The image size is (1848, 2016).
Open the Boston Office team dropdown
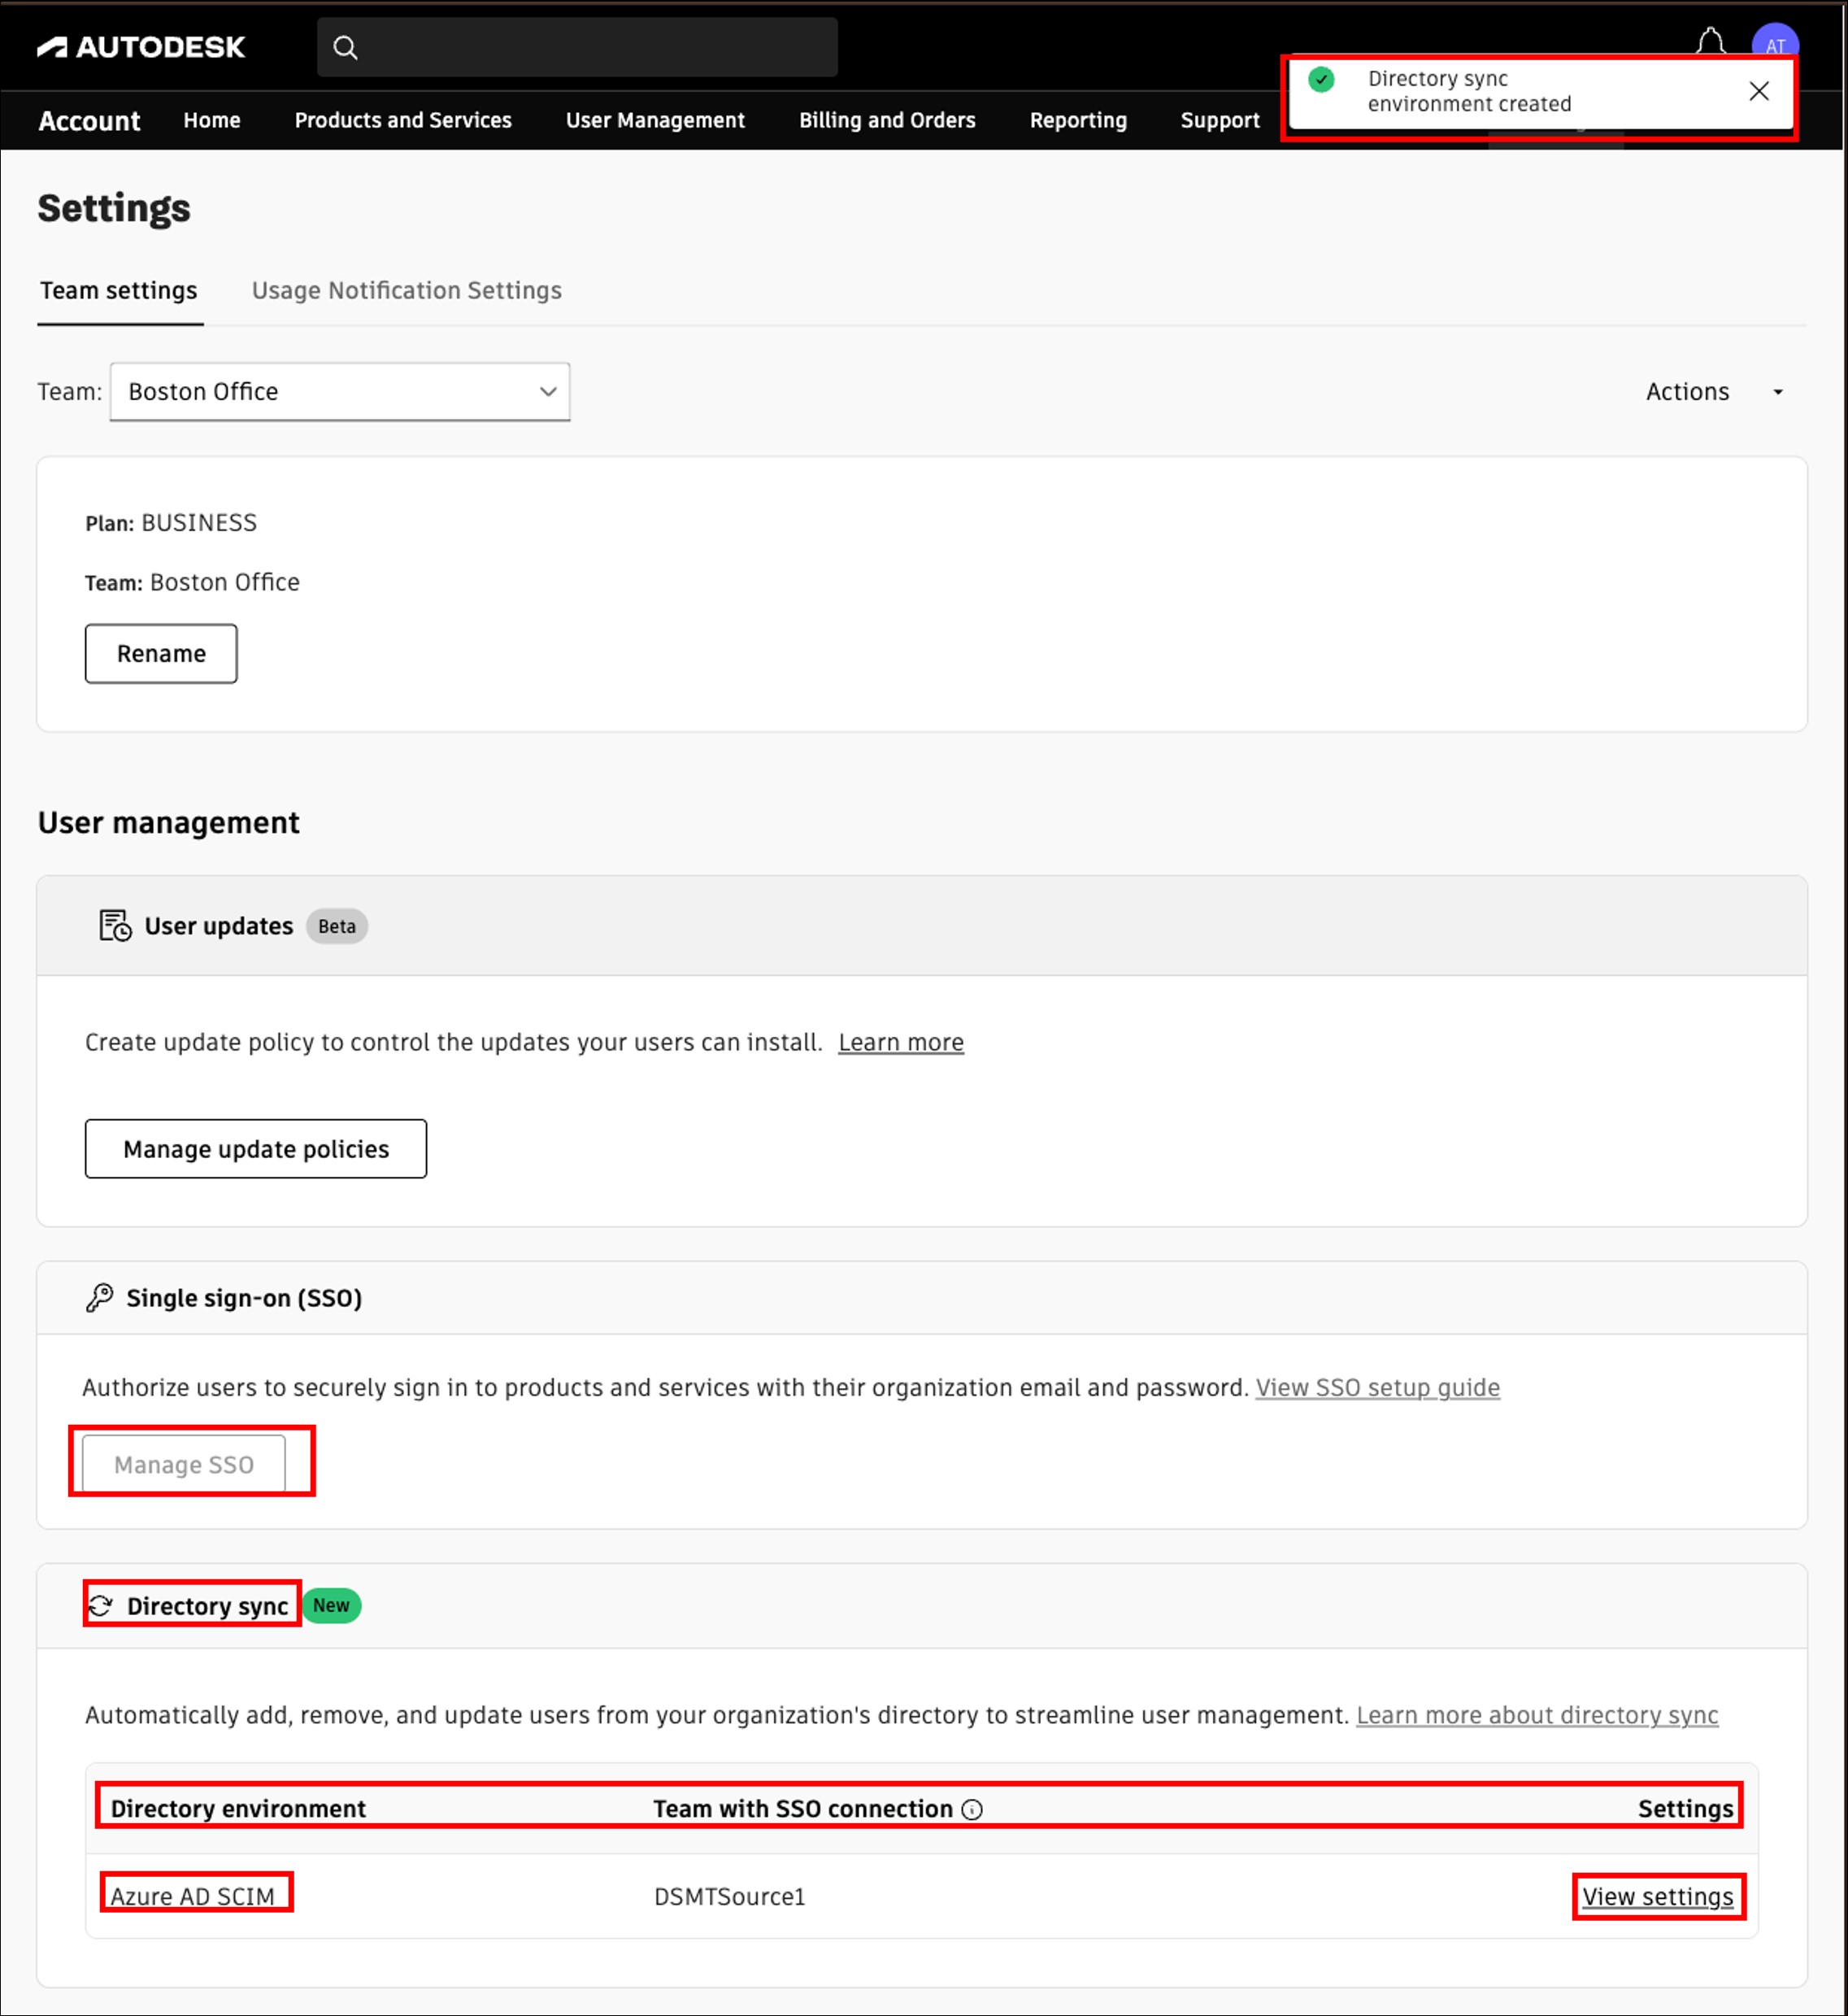coord(340,392)
